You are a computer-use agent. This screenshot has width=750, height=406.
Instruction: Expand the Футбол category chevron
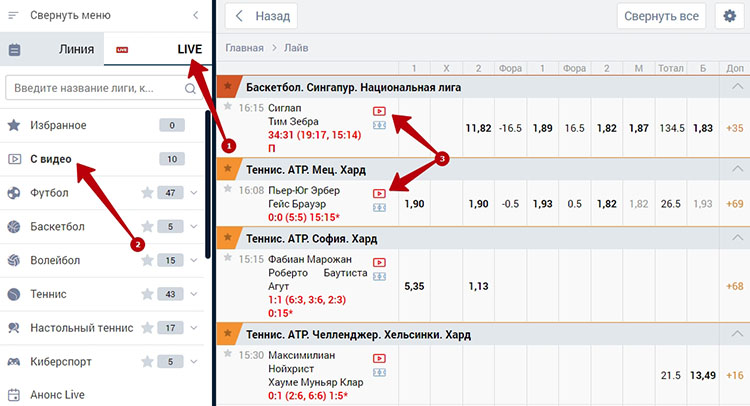194,193
